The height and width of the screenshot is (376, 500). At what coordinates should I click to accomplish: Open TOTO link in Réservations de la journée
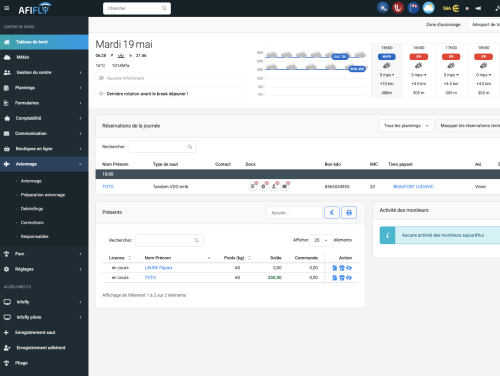coord(108,187)
